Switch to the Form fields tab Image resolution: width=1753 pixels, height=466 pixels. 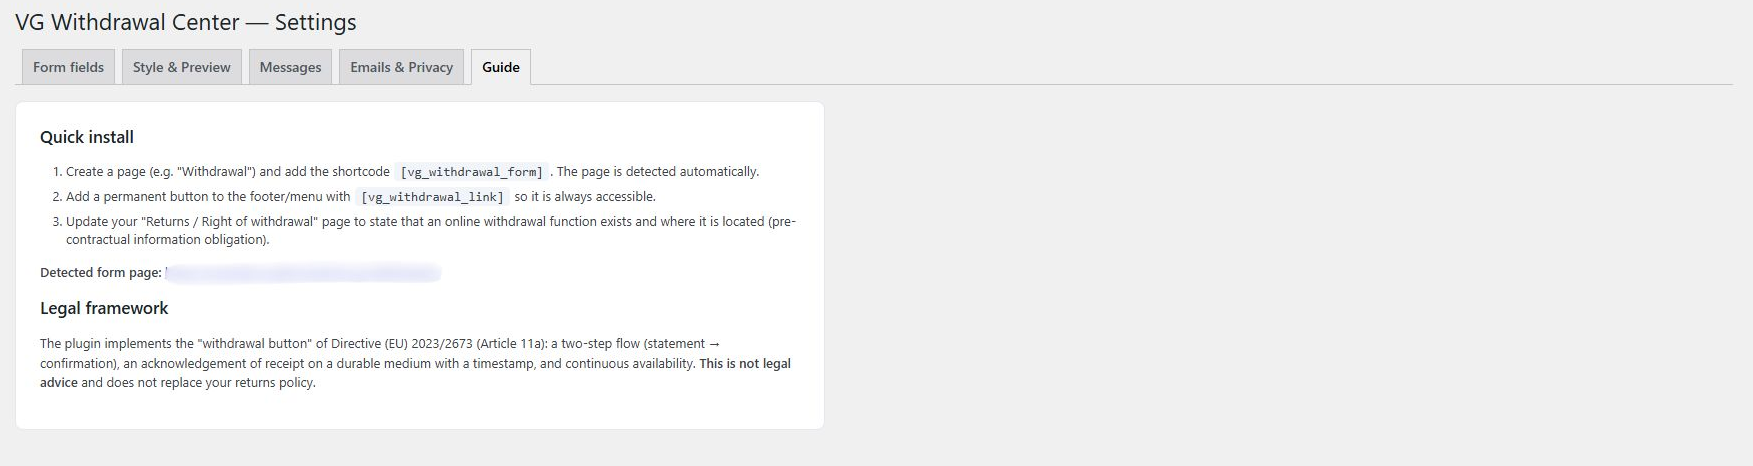pos(68,67)
